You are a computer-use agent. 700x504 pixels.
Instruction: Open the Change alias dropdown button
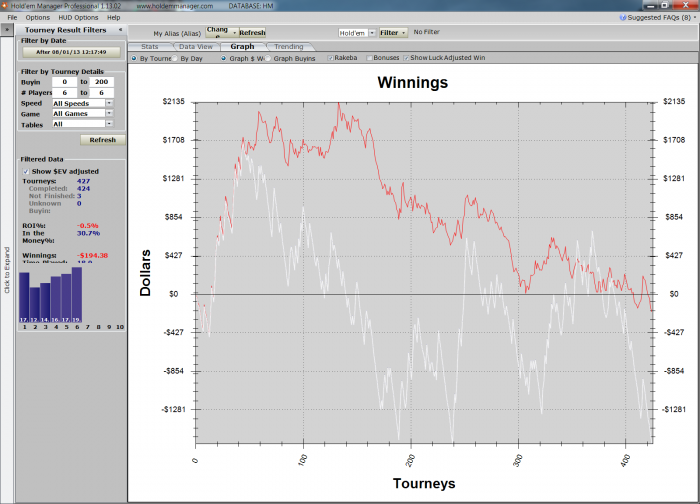coord(222,33)
